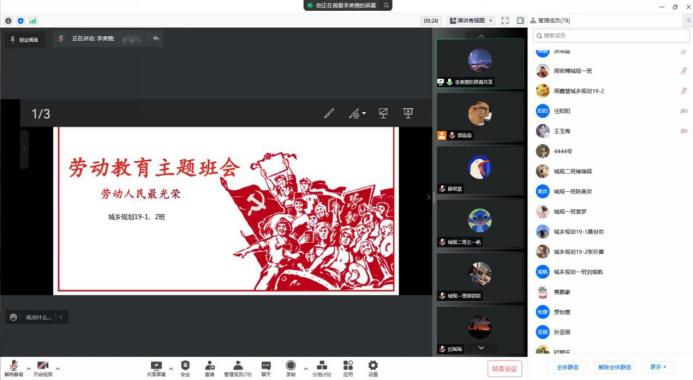693x380 pixels.
Task: Open the More dropdown in members panel
Action: (x=658, y=367)
